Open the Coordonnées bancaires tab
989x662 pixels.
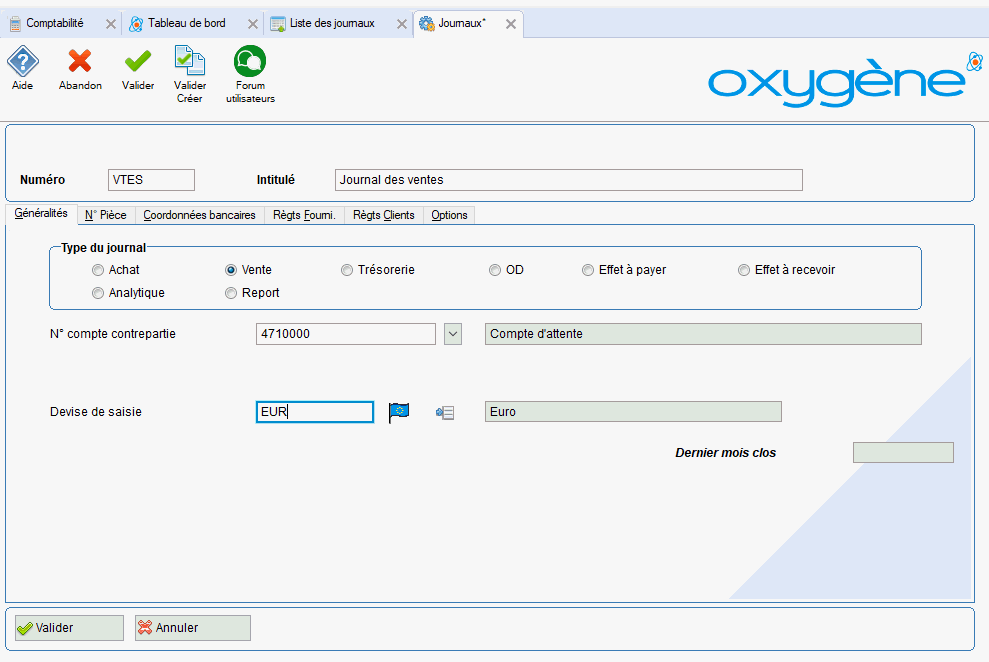tap(199, 215)
